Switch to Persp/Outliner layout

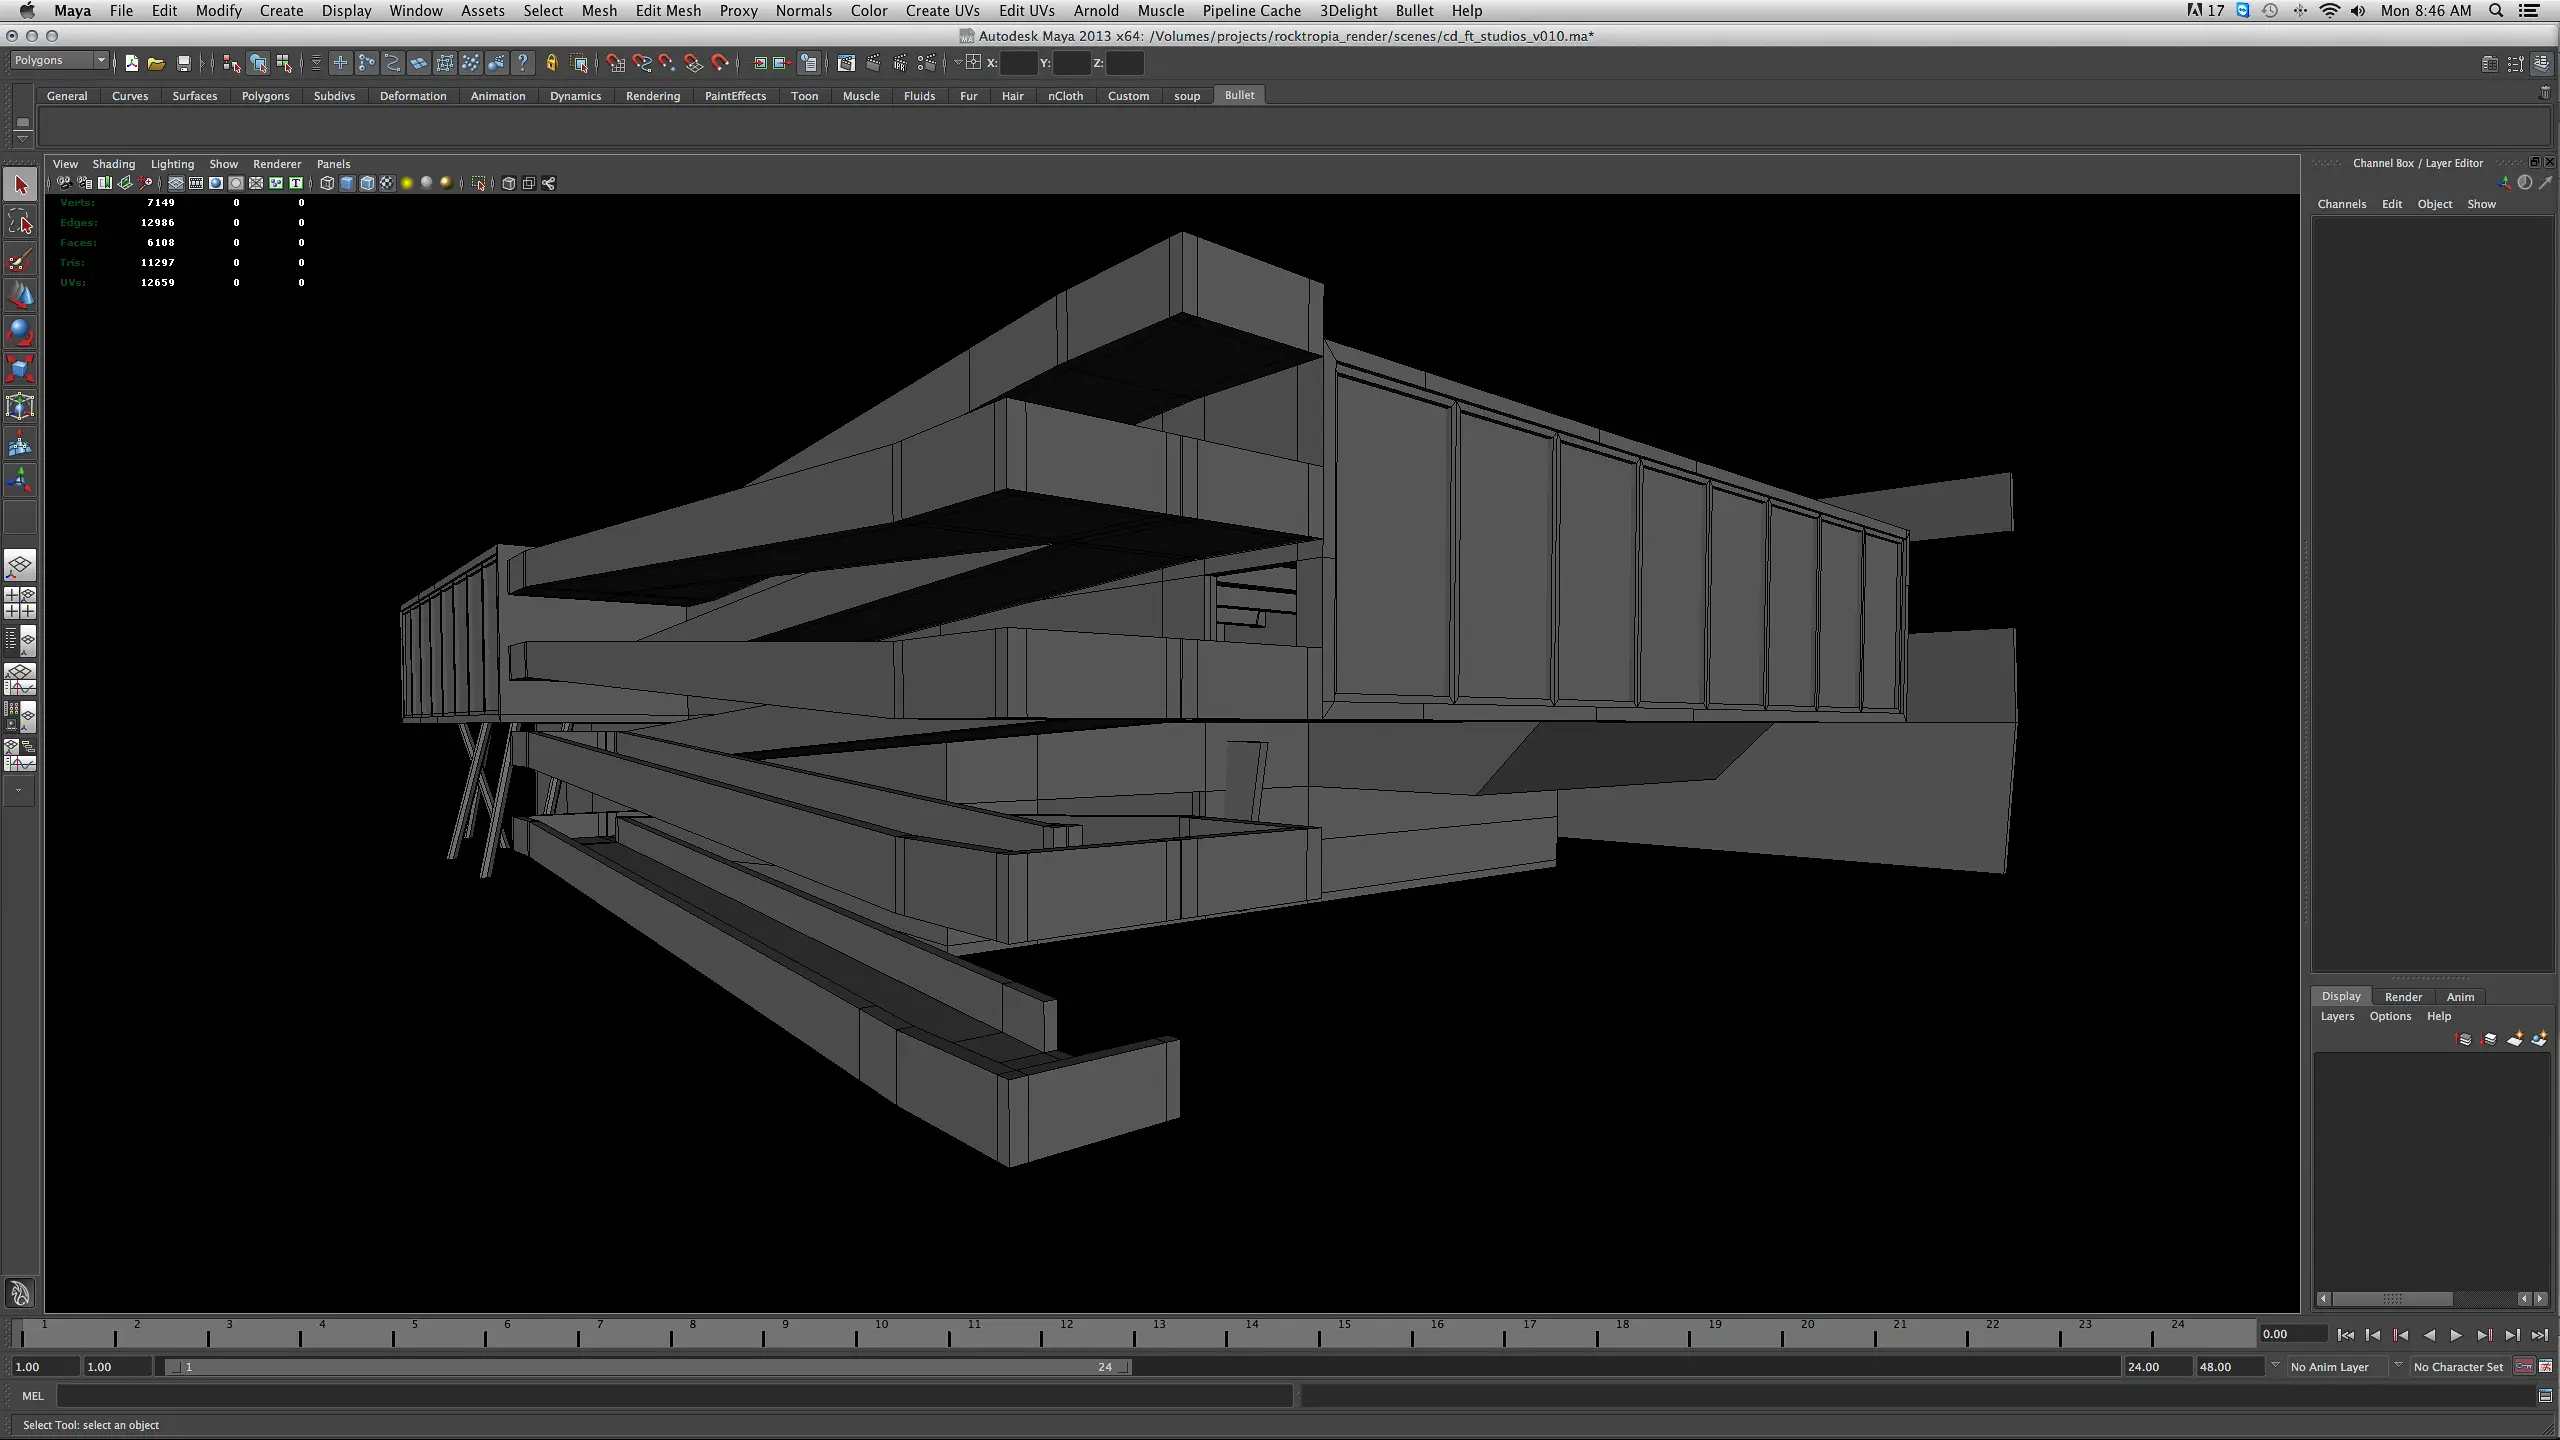(x=20, y=641)
